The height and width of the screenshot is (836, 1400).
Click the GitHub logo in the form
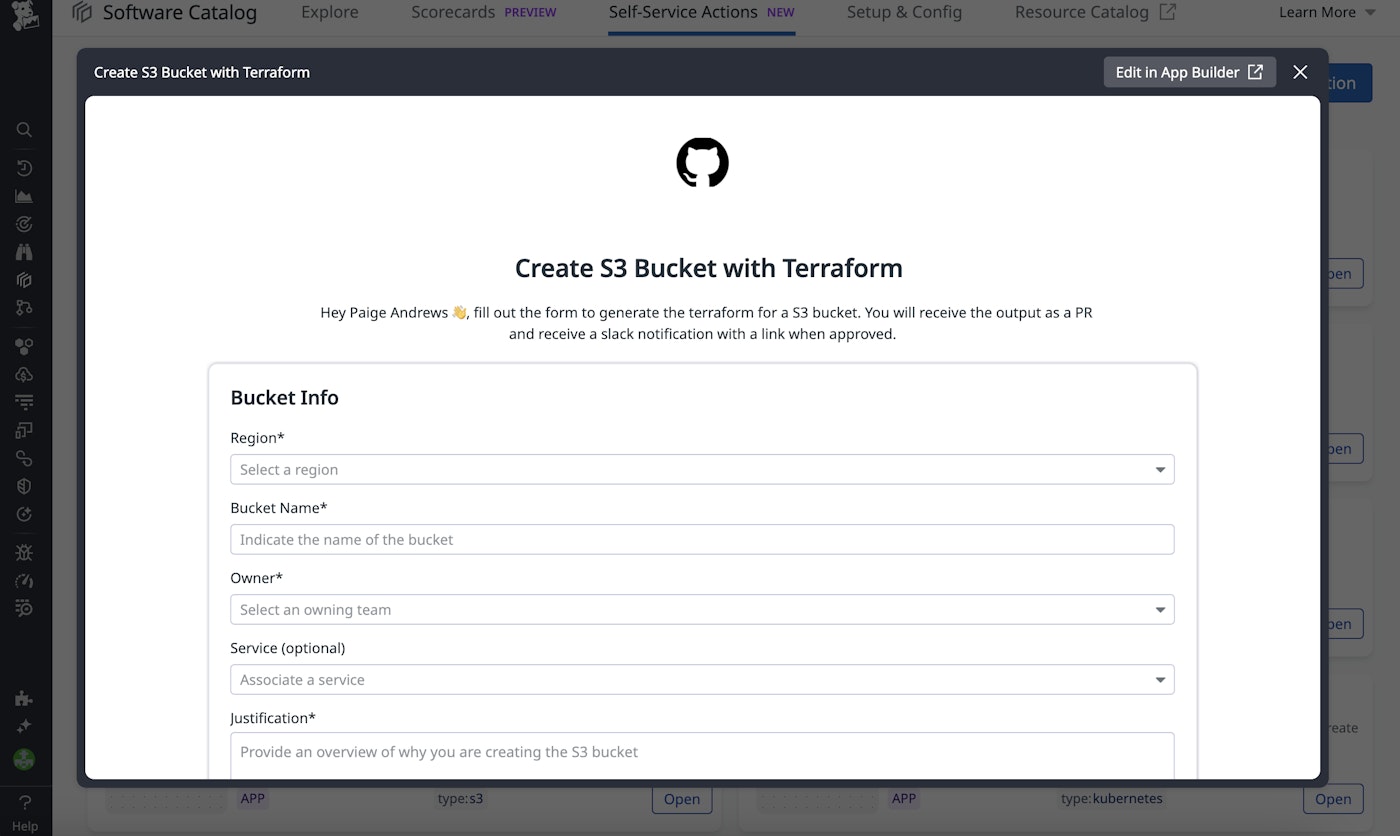tap(703, 163)
